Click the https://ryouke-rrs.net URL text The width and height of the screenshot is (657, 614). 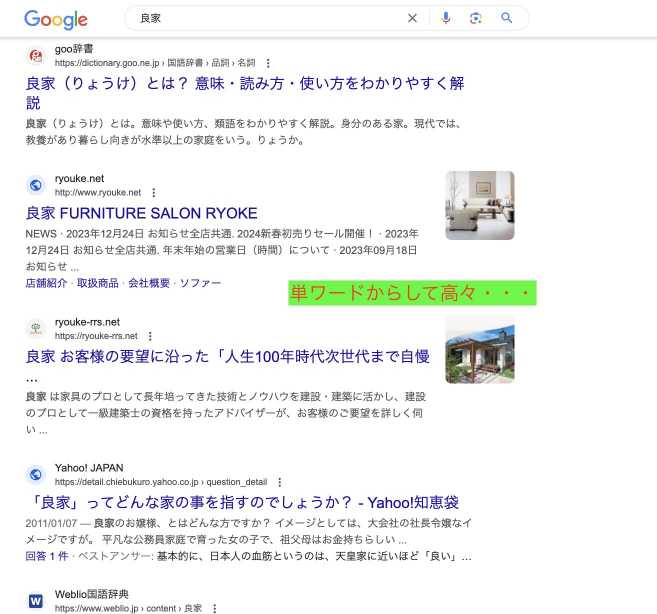pyautogui.click(x=96, y=336)
